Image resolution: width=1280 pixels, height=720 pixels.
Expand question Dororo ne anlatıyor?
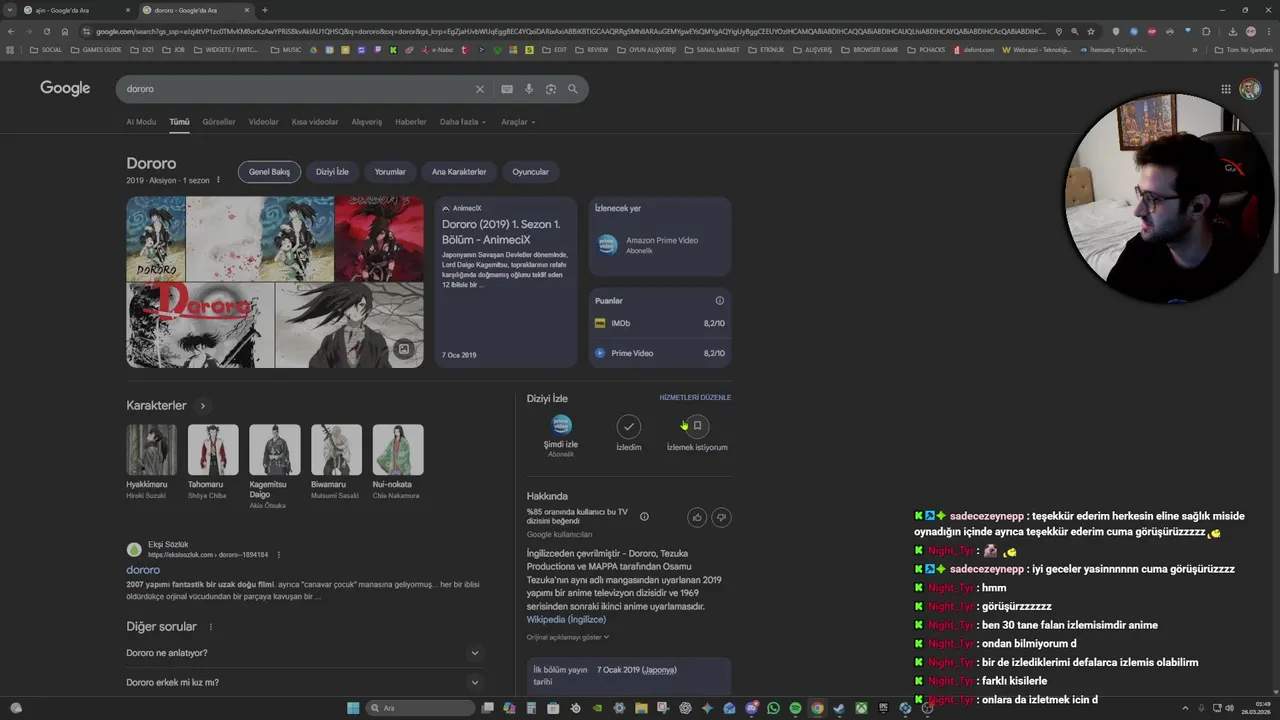point(304,653)
